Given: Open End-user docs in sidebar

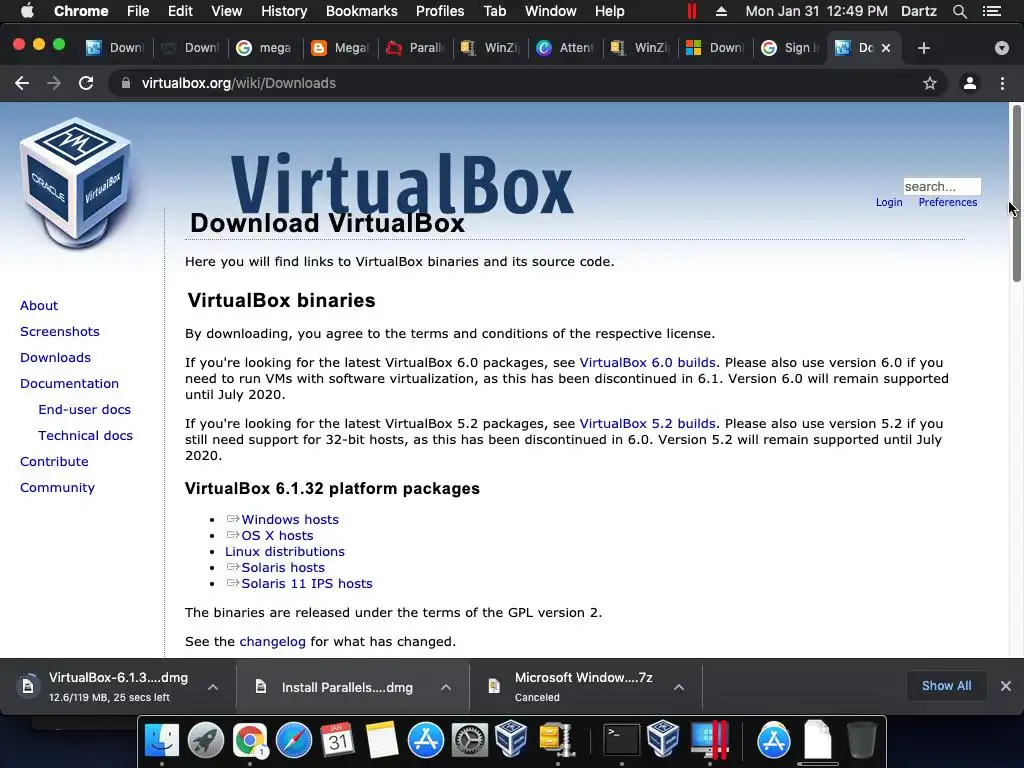Looking at the screenshot, I should [84, 409].
